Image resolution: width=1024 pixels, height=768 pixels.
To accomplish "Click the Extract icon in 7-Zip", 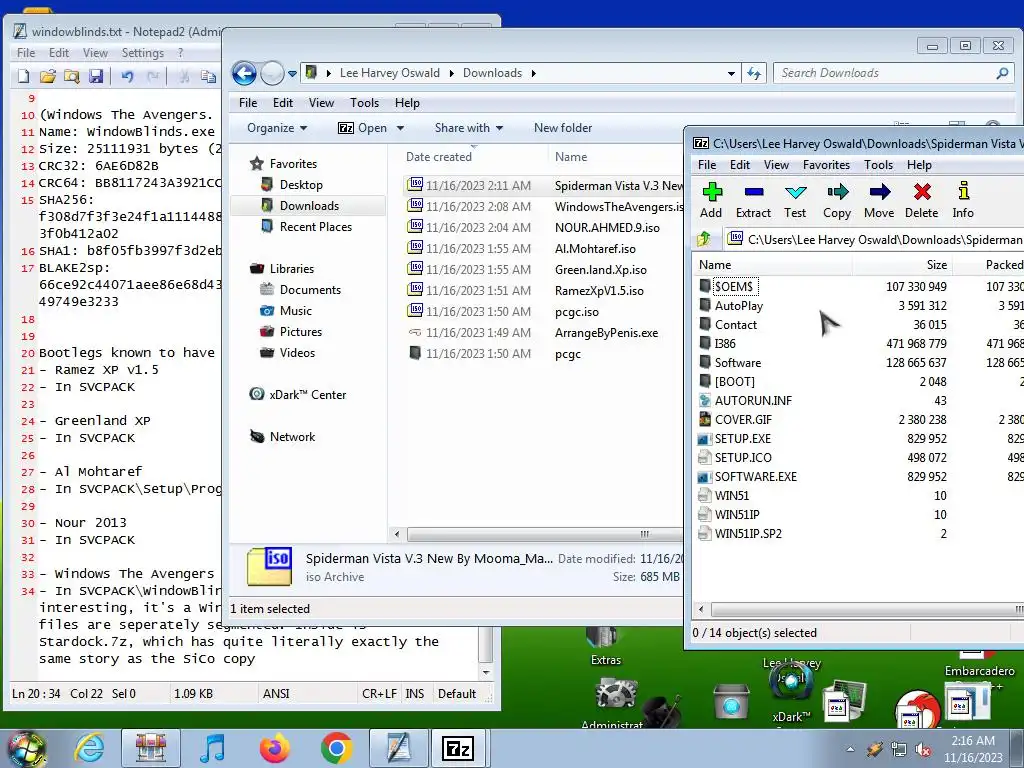I will point(754,200).
